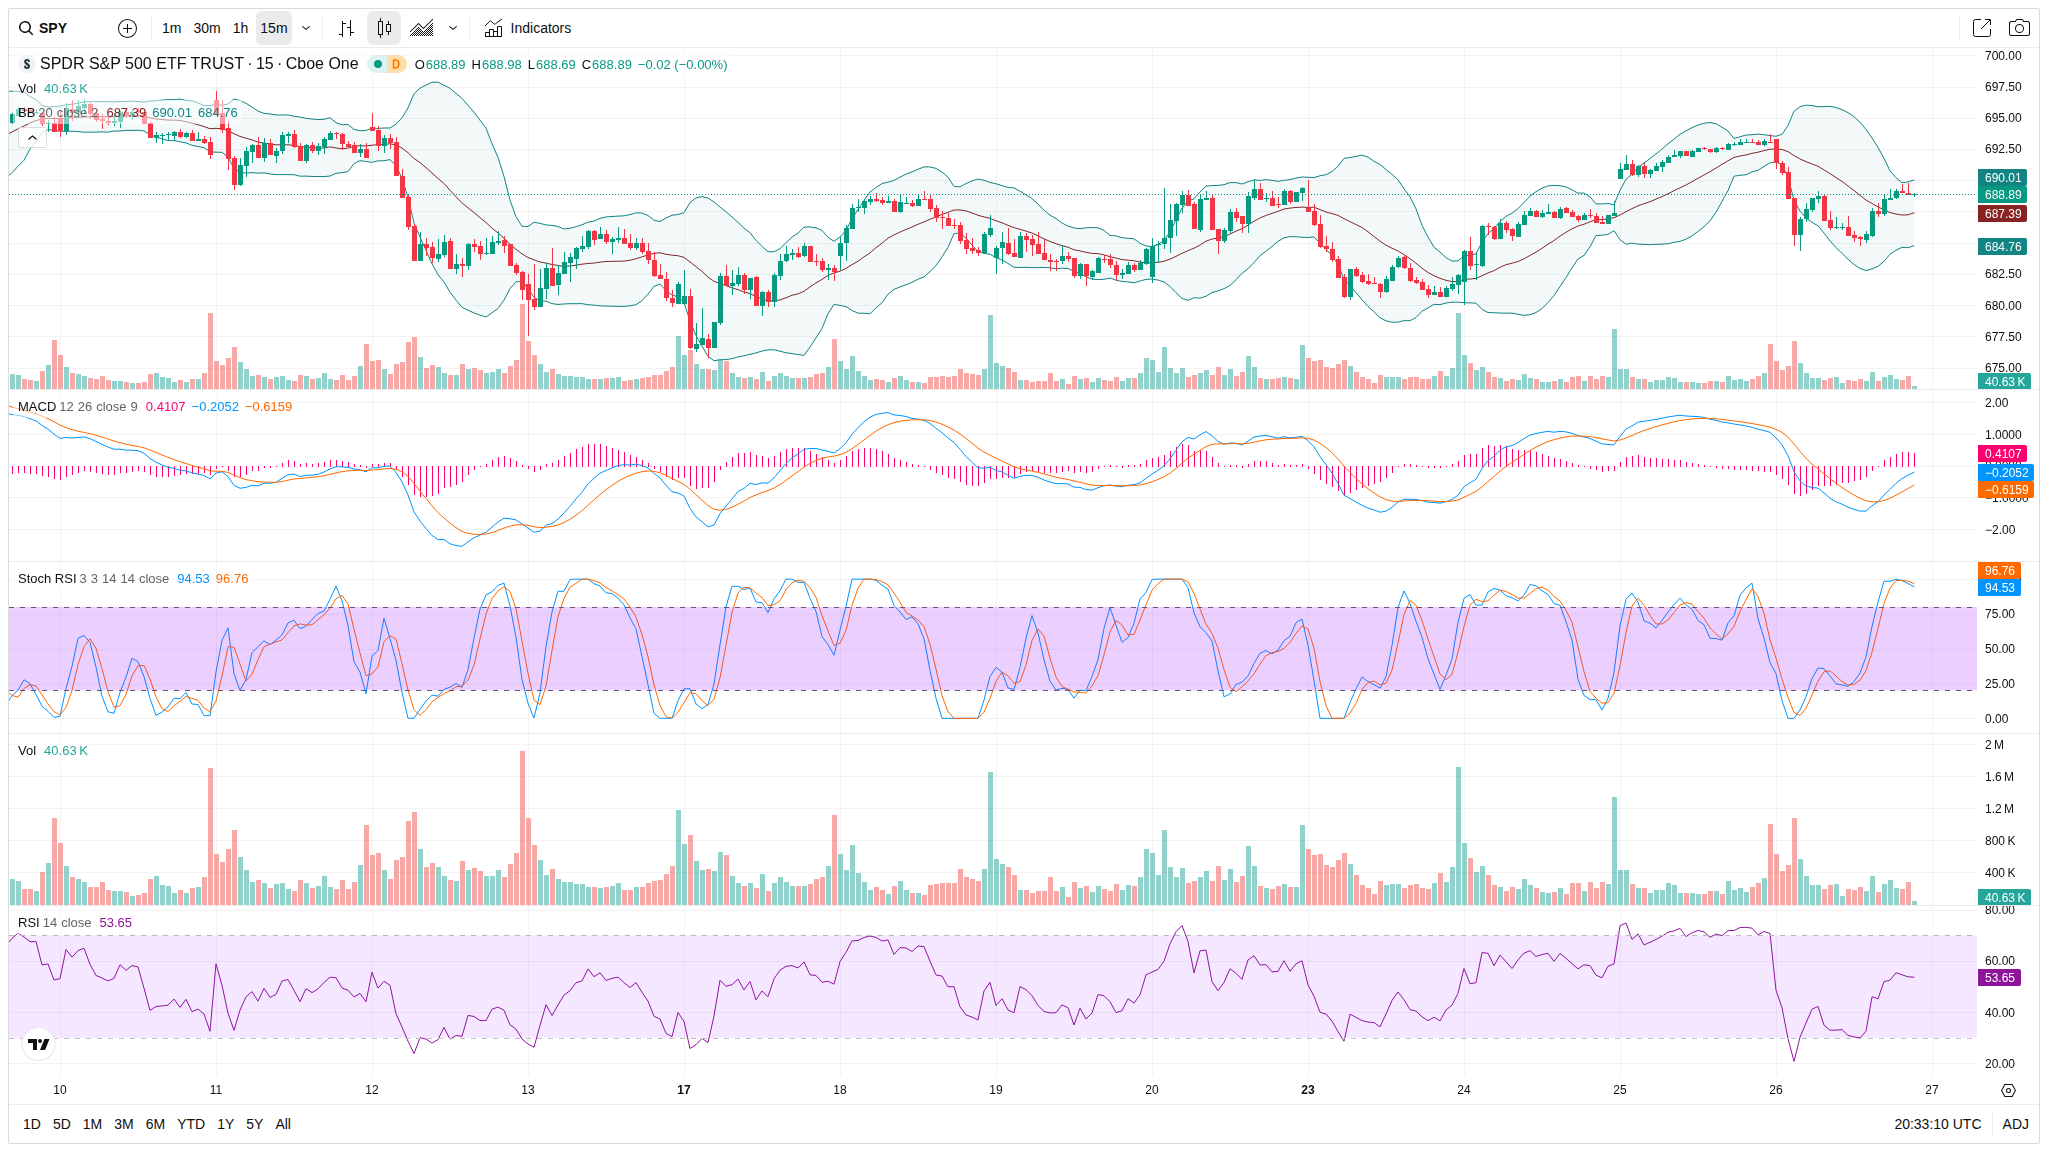Viewport: 2048px width, 1152px height.
Task: Take a chart snapshot with camera icon
Action: point(2019,28)
